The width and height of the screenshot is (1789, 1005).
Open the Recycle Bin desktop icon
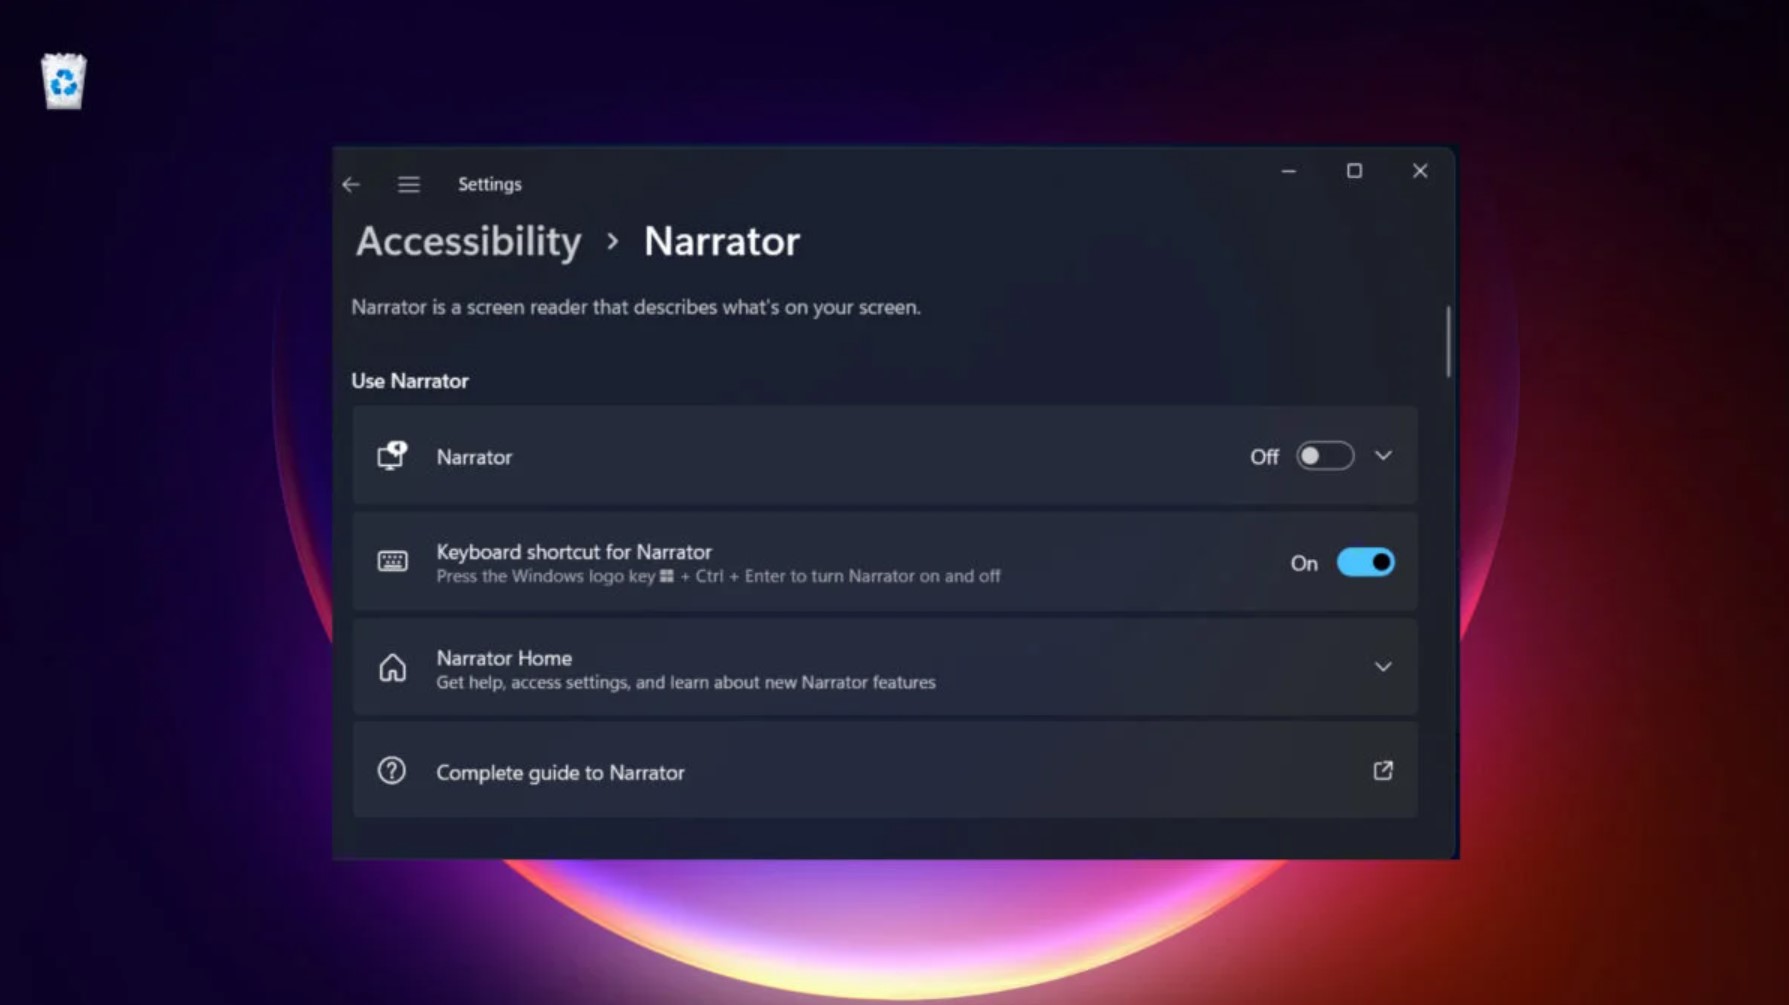(64, 82)
